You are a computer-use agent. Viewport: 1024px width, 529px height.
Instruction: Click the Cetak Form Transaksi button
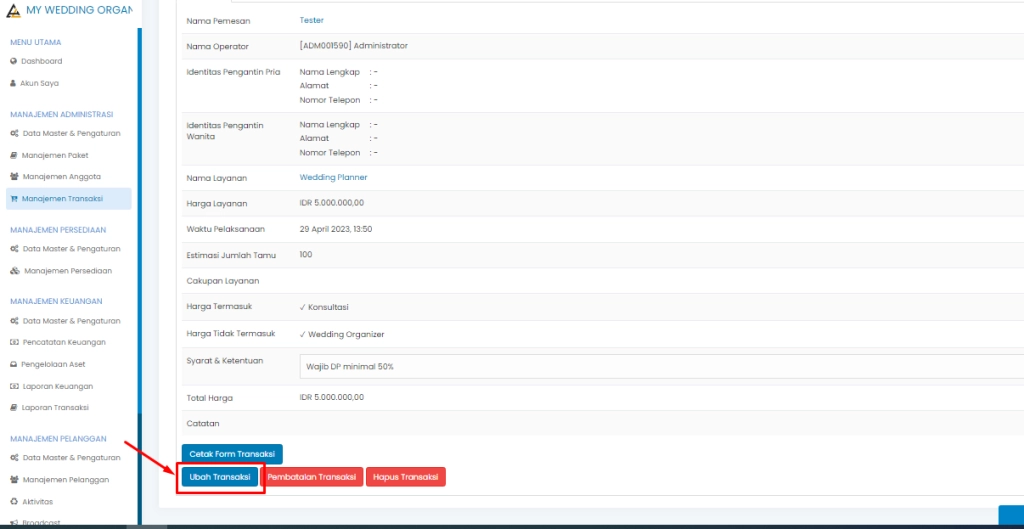pyautogui.click(x=232, y=454)
